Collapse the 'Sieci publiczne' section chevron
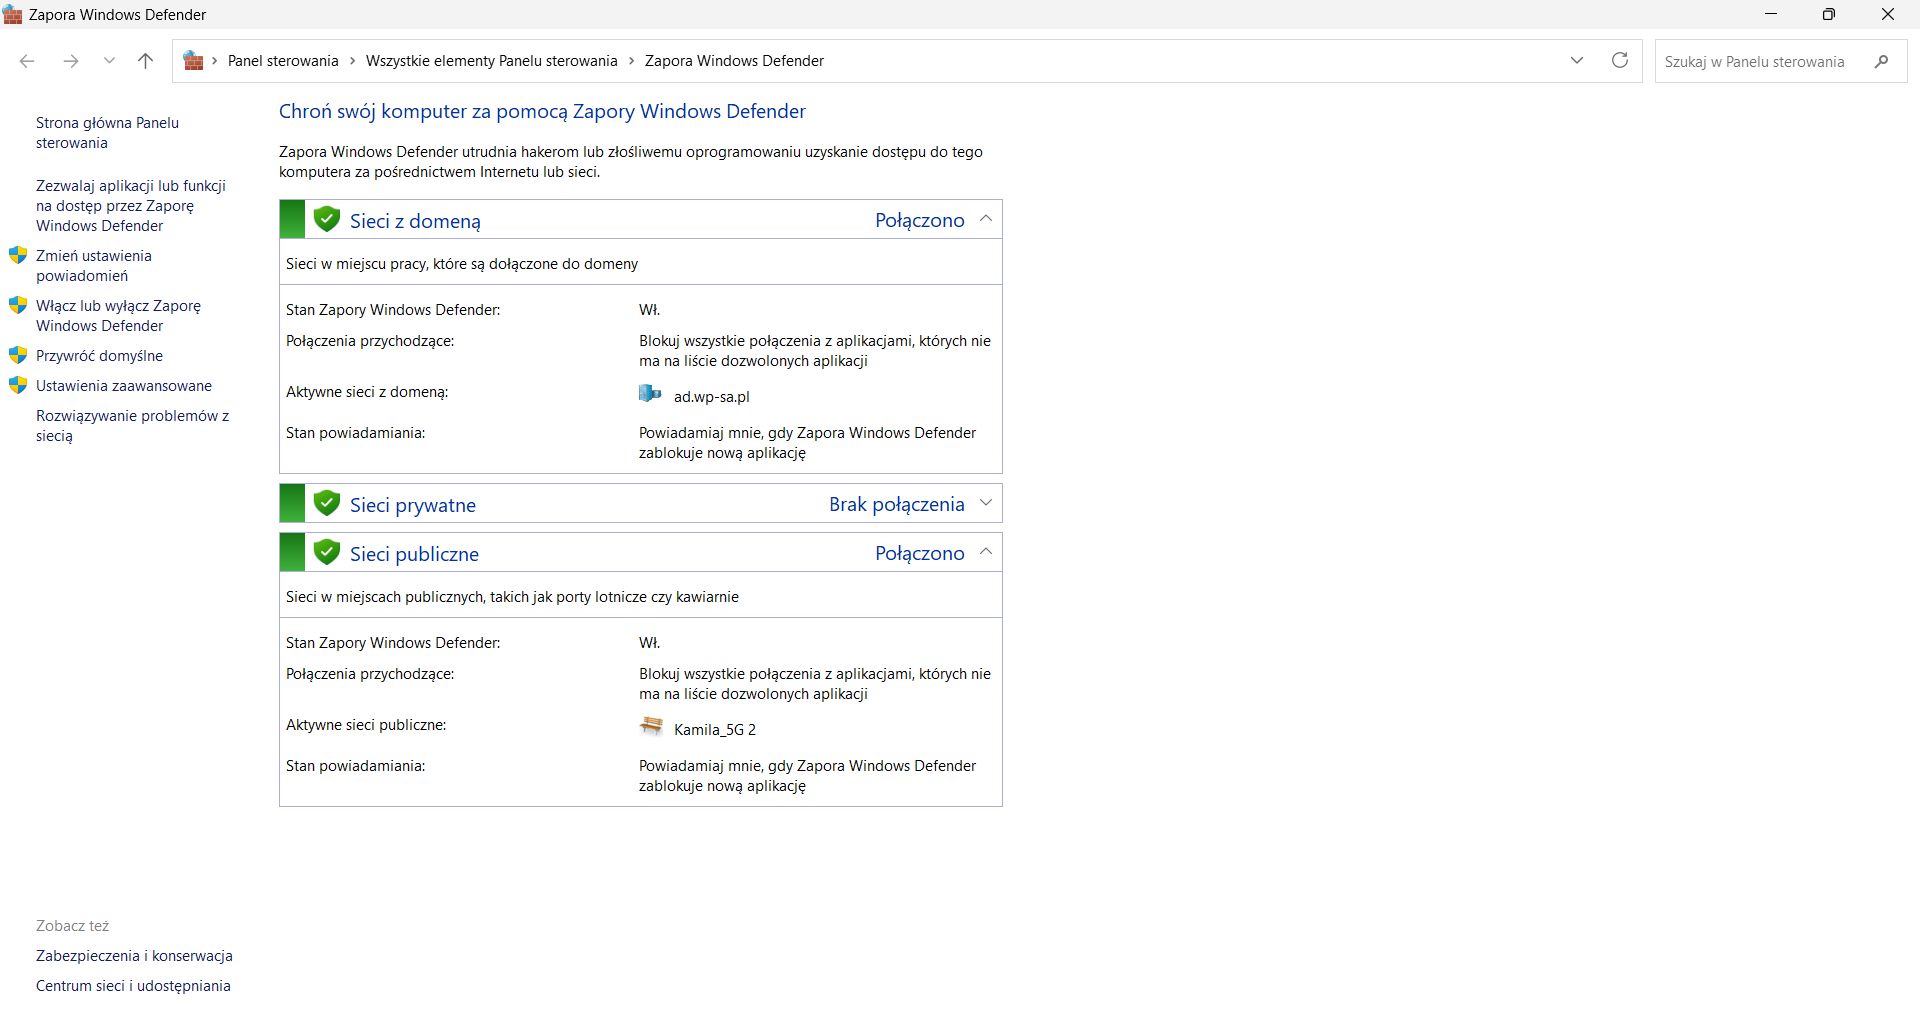The height and width of the screenshot is (1020, 1920). (985, 552)
